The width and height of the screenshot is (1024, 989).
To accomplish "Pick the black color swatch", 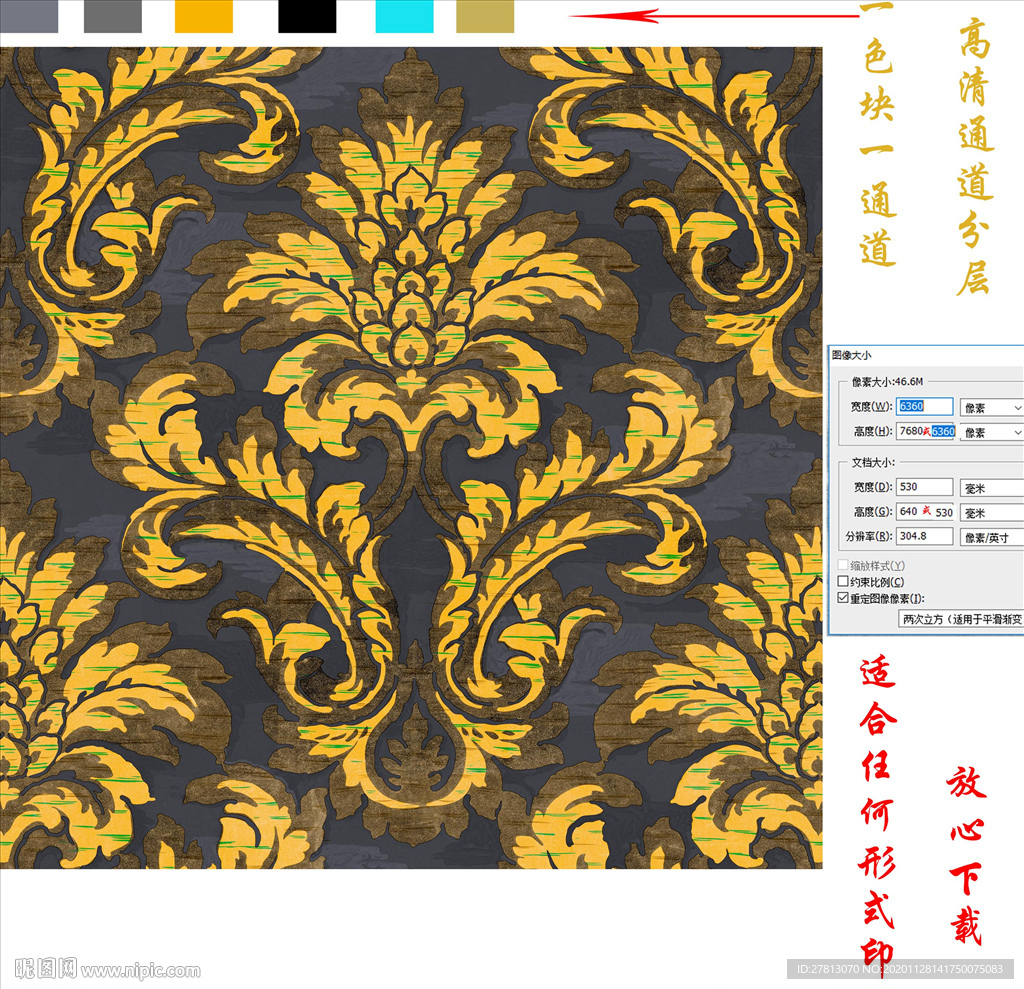I will coord(307,16).
